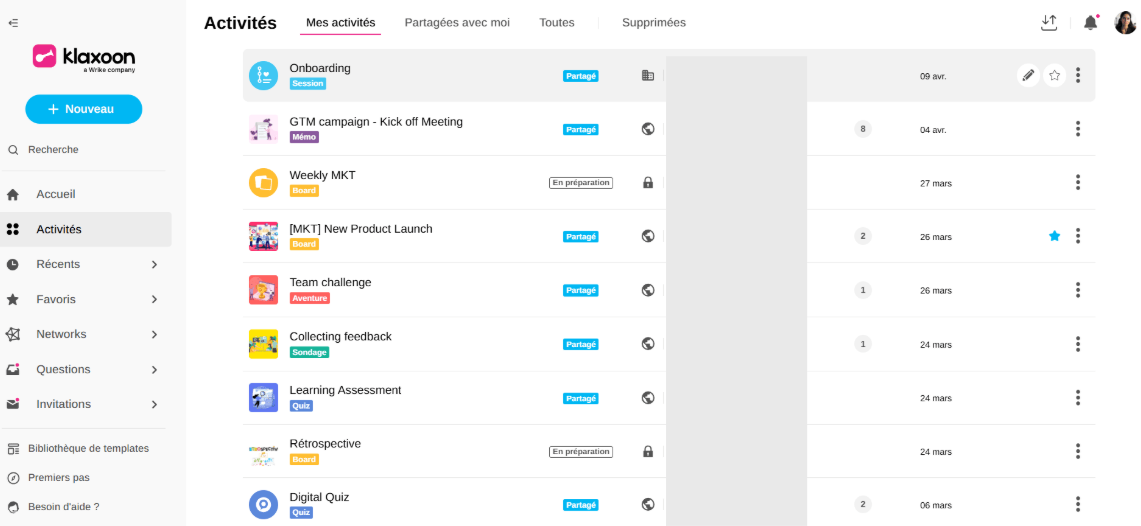
Task: Go to Accueil in sidebar
Action: tap(56, 194)
